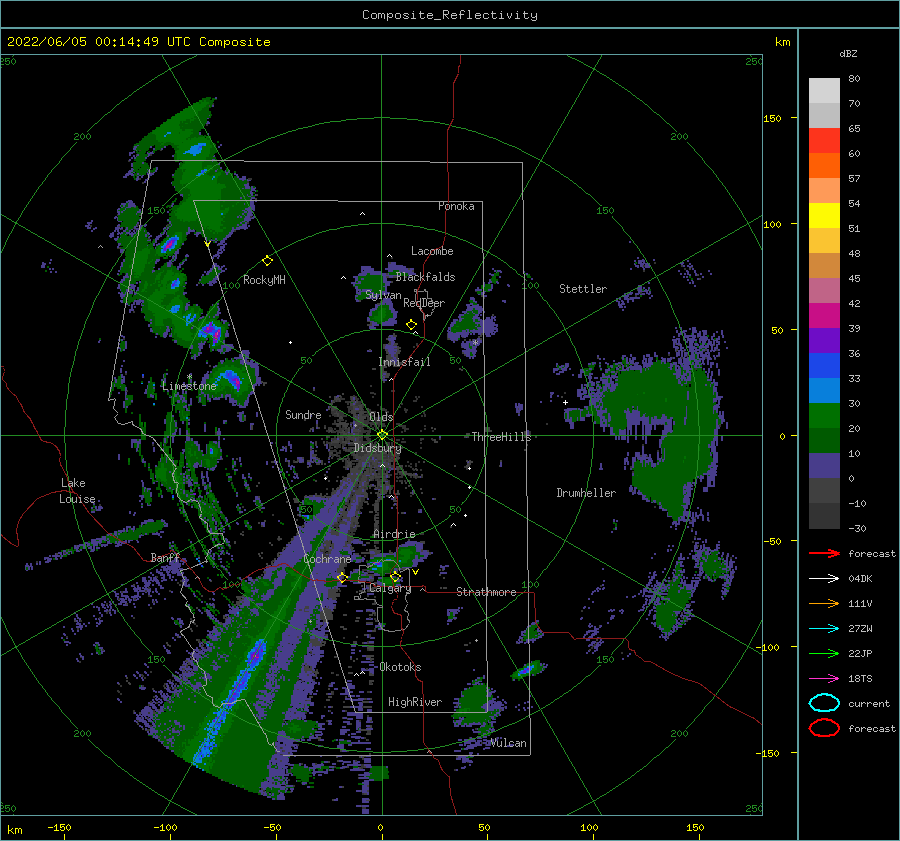Image resolution: width=900 pixels, height=841 pixels.
Task: Click the cyan 27ZW arrow icon
Action: [824, 629]
